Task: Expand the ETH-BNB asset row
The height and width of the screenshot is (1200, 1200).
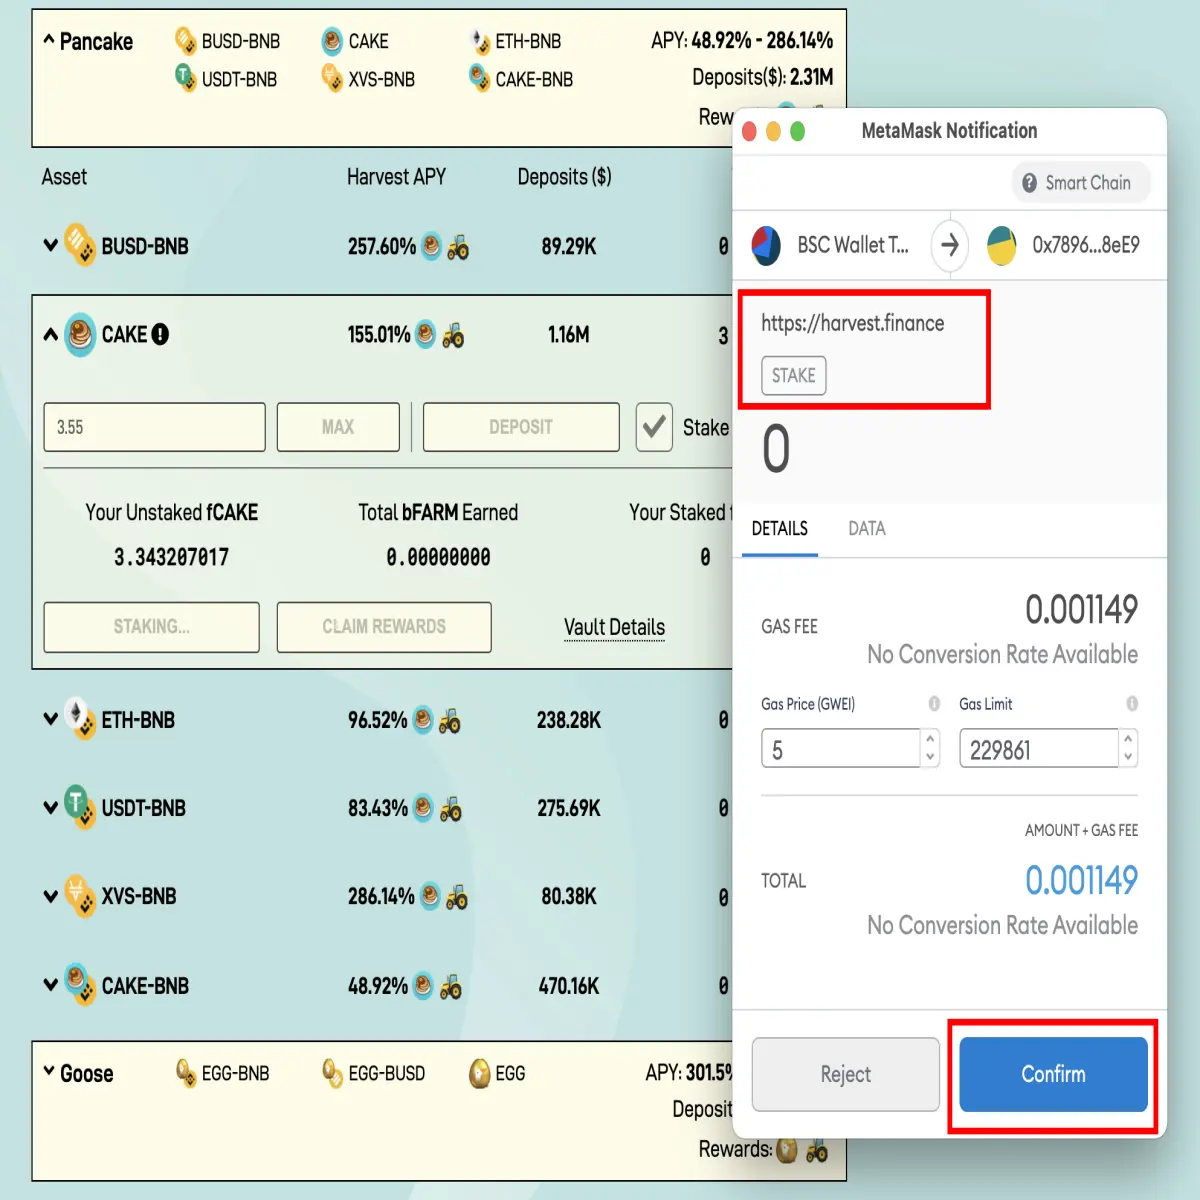Action: pyautogui.click(x=50, y=719)
